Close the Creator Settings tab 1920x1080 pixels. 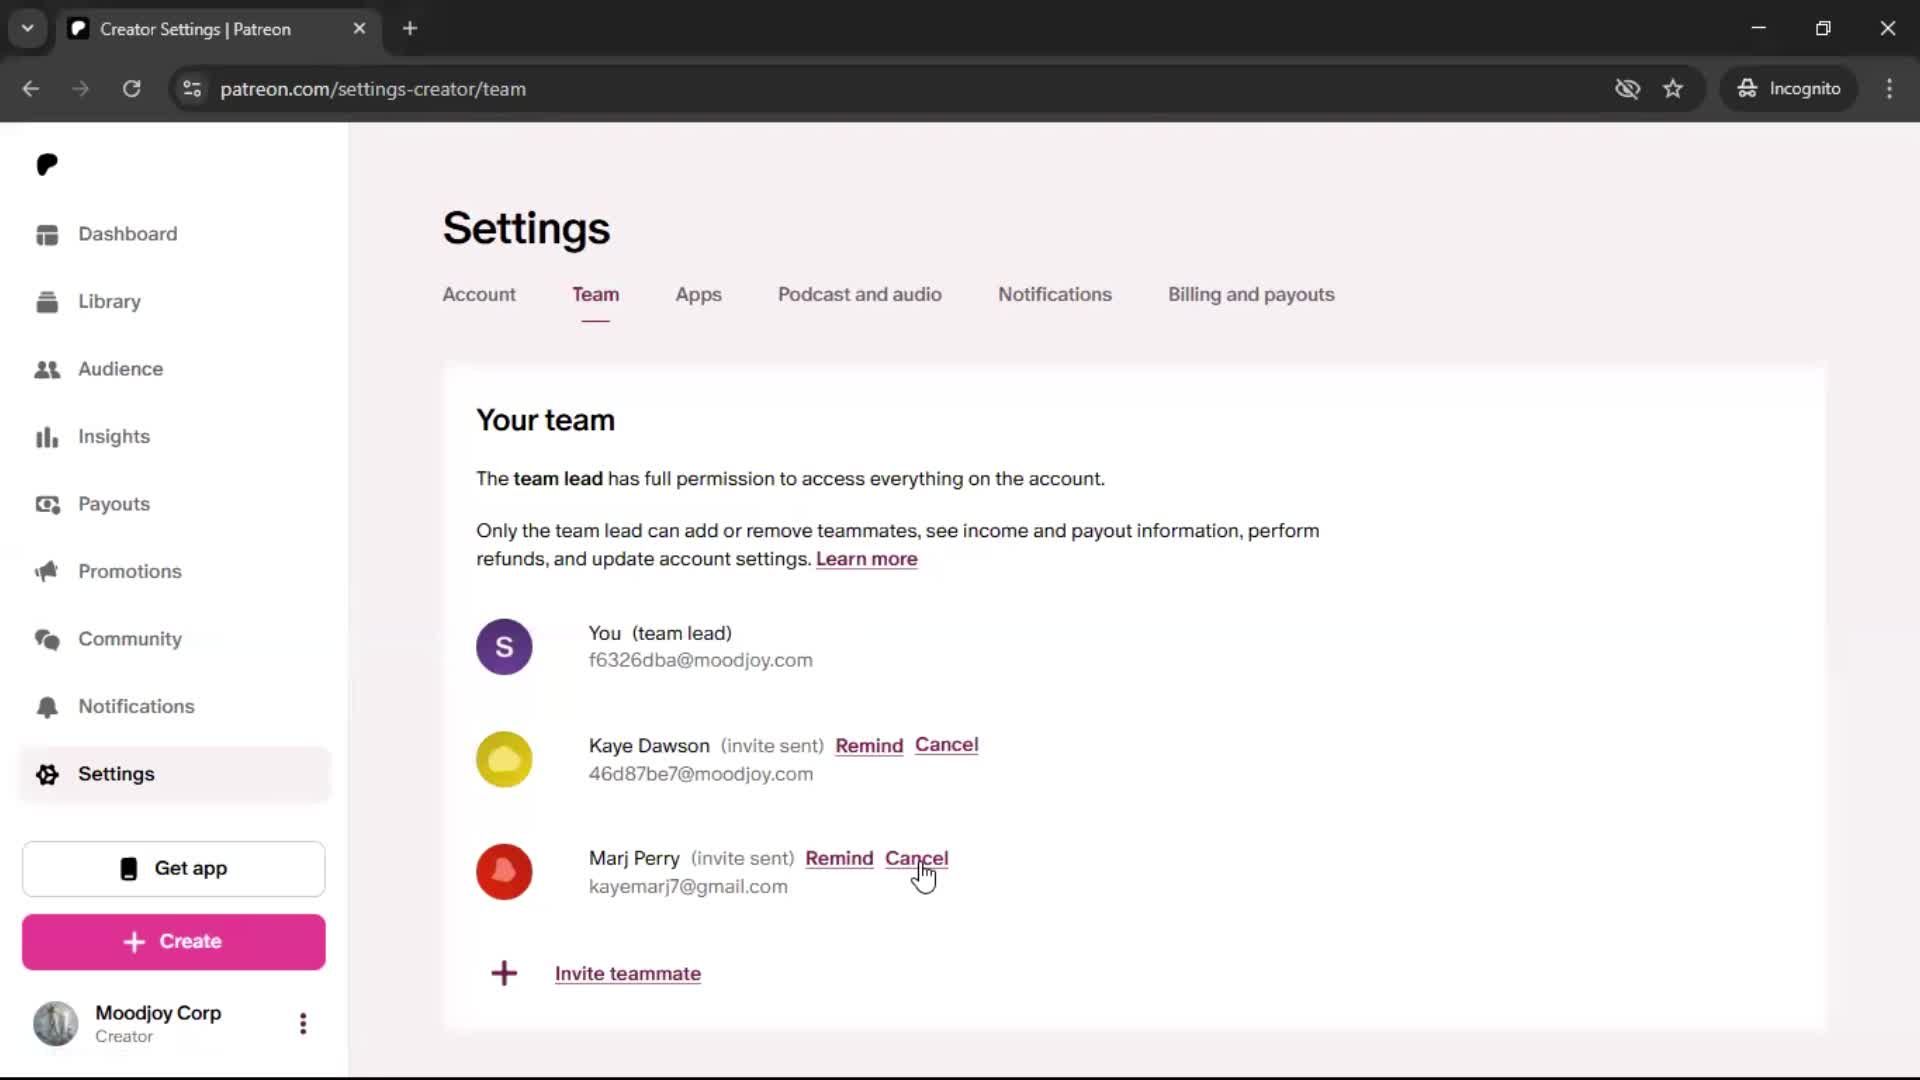click(x=359, y=29)
